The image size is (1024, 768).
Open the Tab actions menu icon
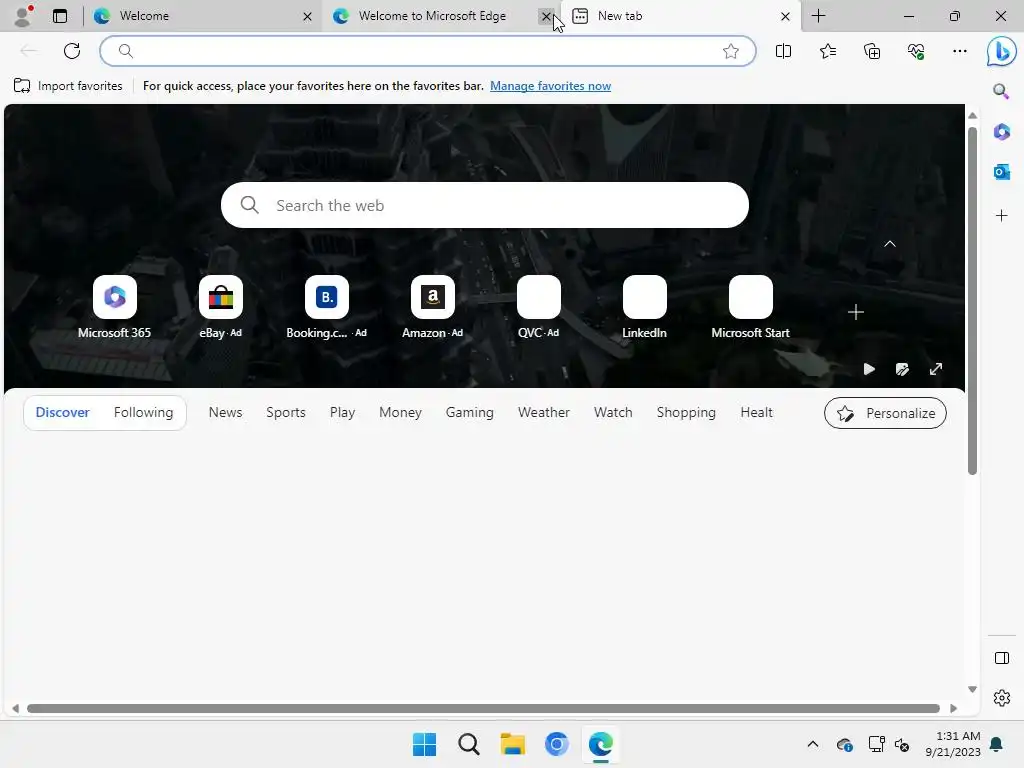60,16
